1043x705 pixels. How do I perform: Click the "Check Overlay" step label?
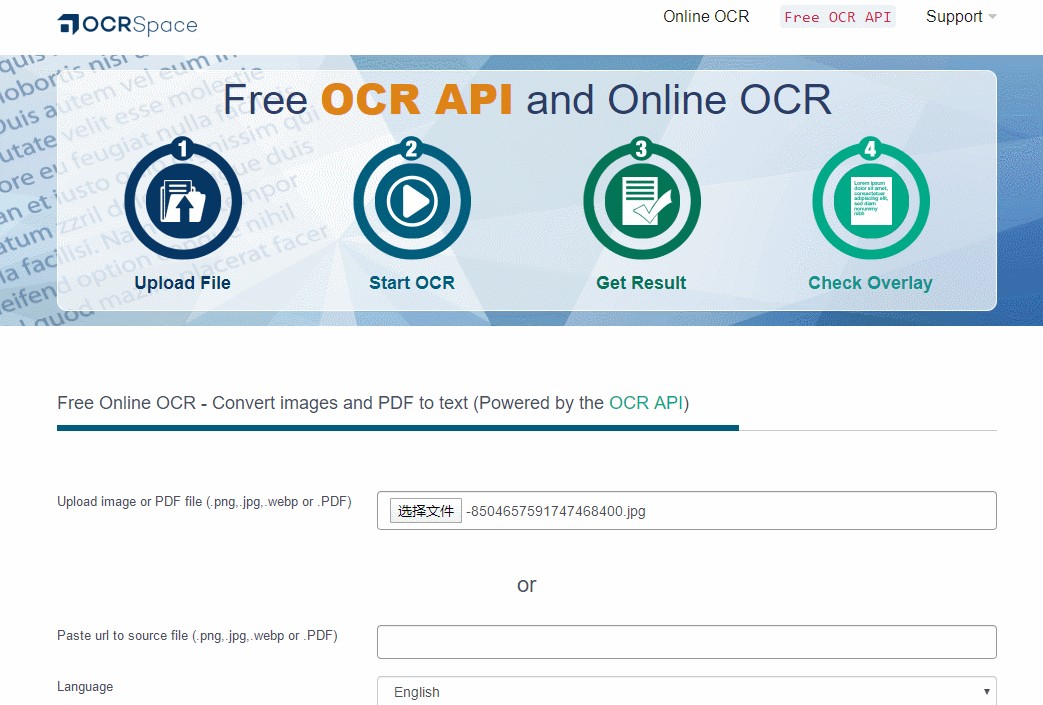870,283
